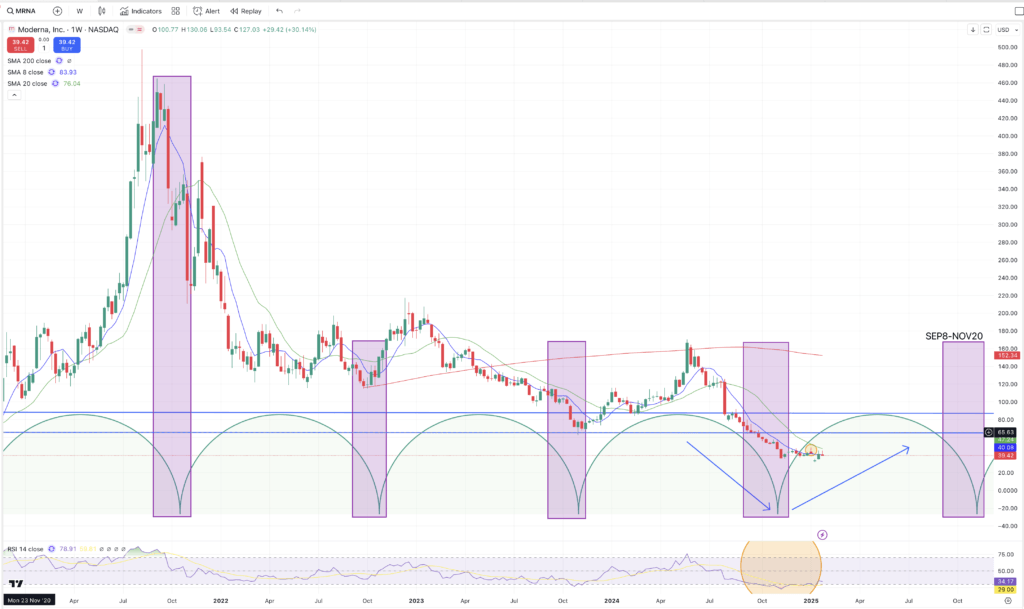The width and height of the screenshot is (1024, 609).
Task: Open the MRNA symbol search
Action: pyautogui.click(x=21, y=11)
